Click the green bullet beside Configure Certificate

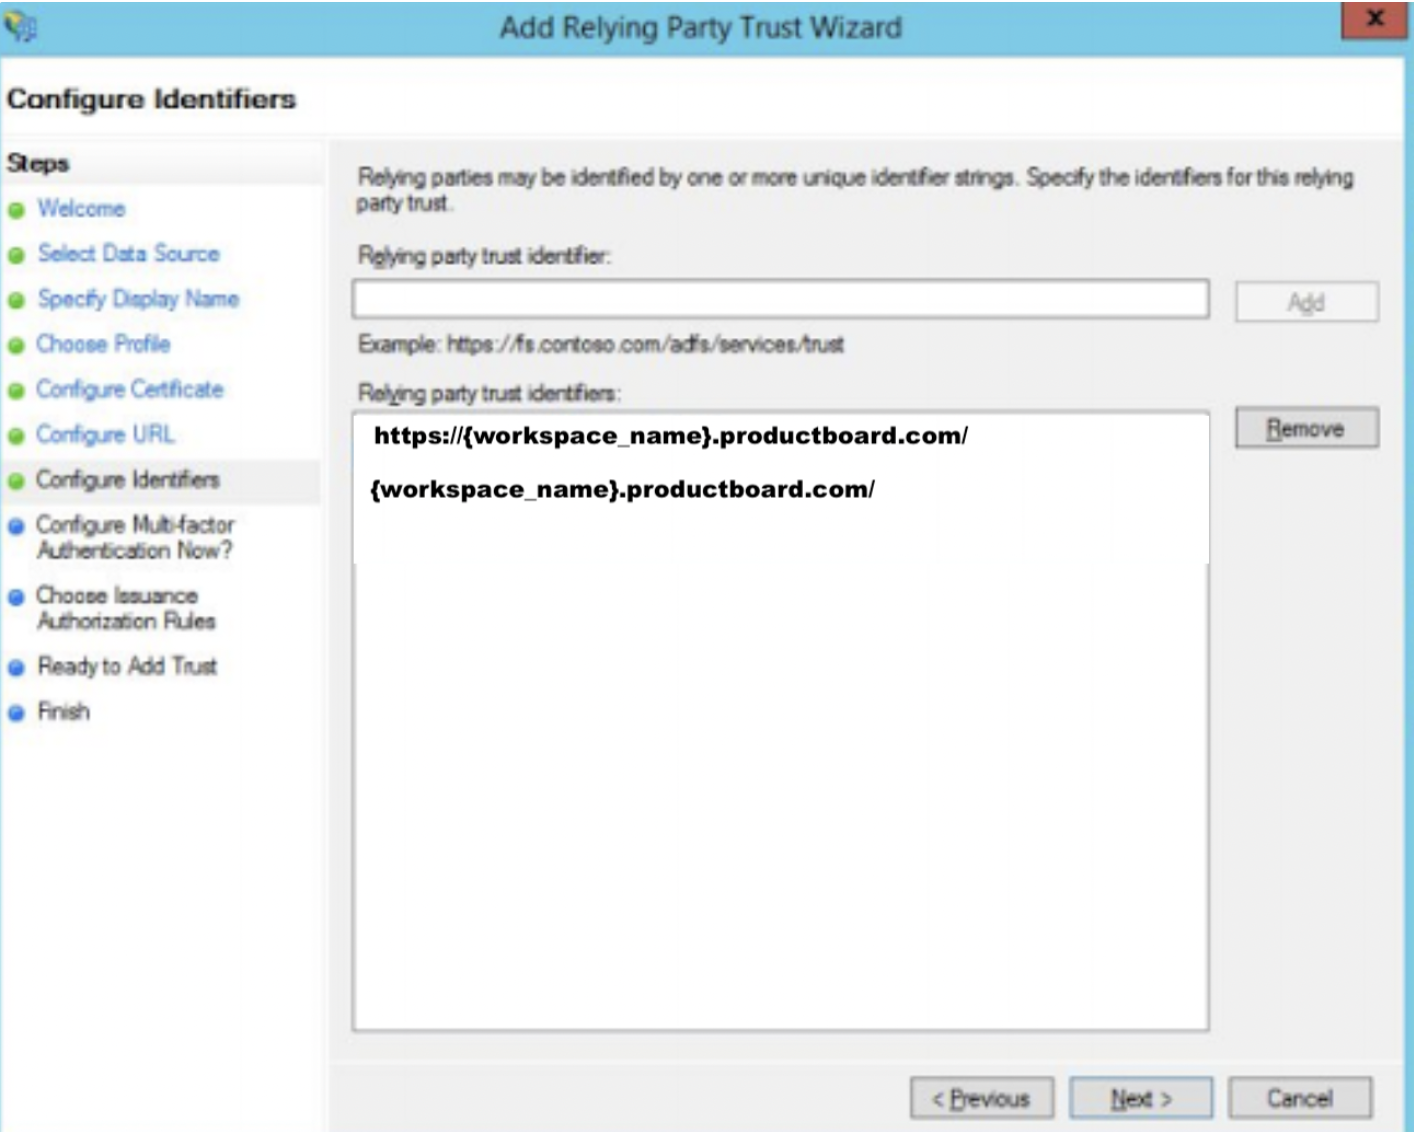click(x=16, y=391)
